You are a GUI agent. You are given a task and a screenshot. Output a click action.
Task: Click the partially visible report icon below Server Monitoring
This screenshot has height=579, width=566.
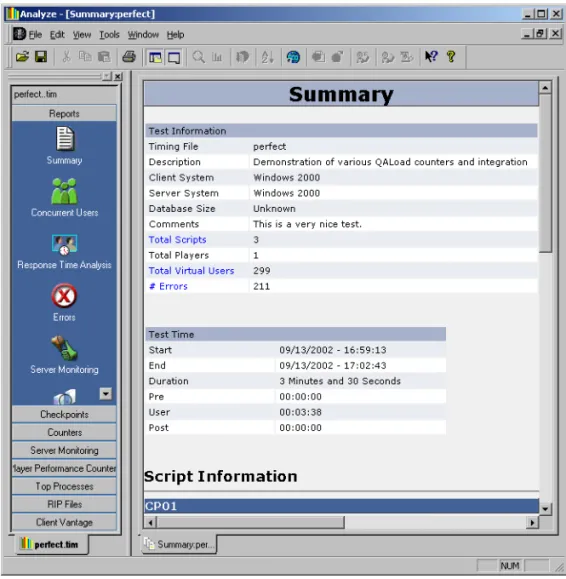(x=65, y=397)
